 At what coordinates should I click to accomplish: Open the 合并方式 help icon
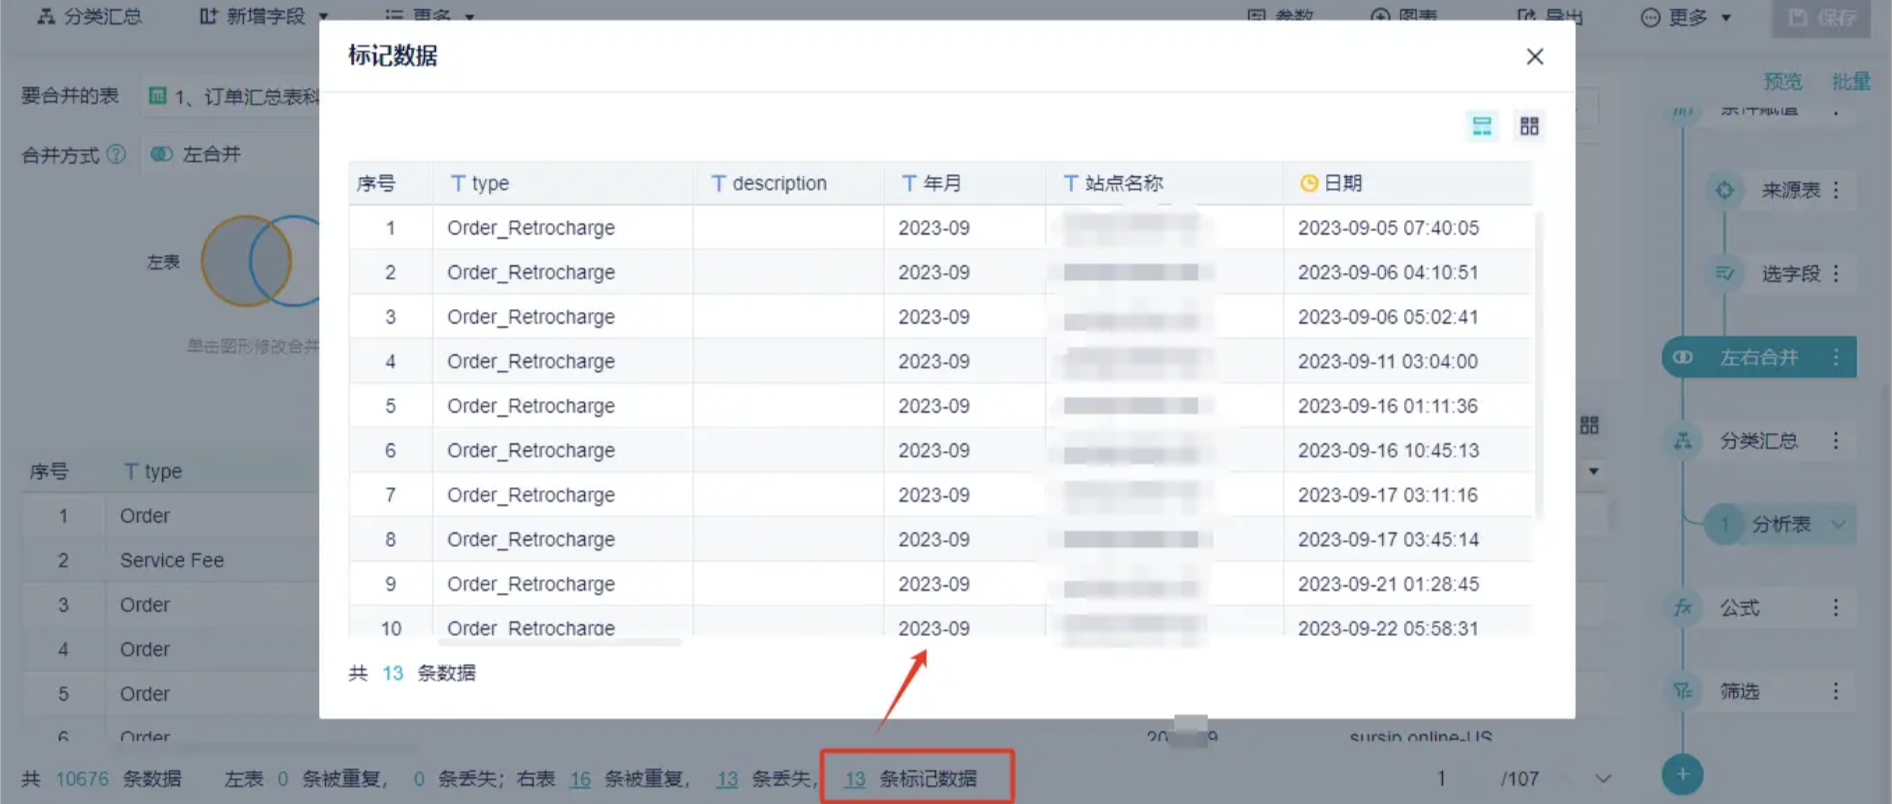(116, 154)
